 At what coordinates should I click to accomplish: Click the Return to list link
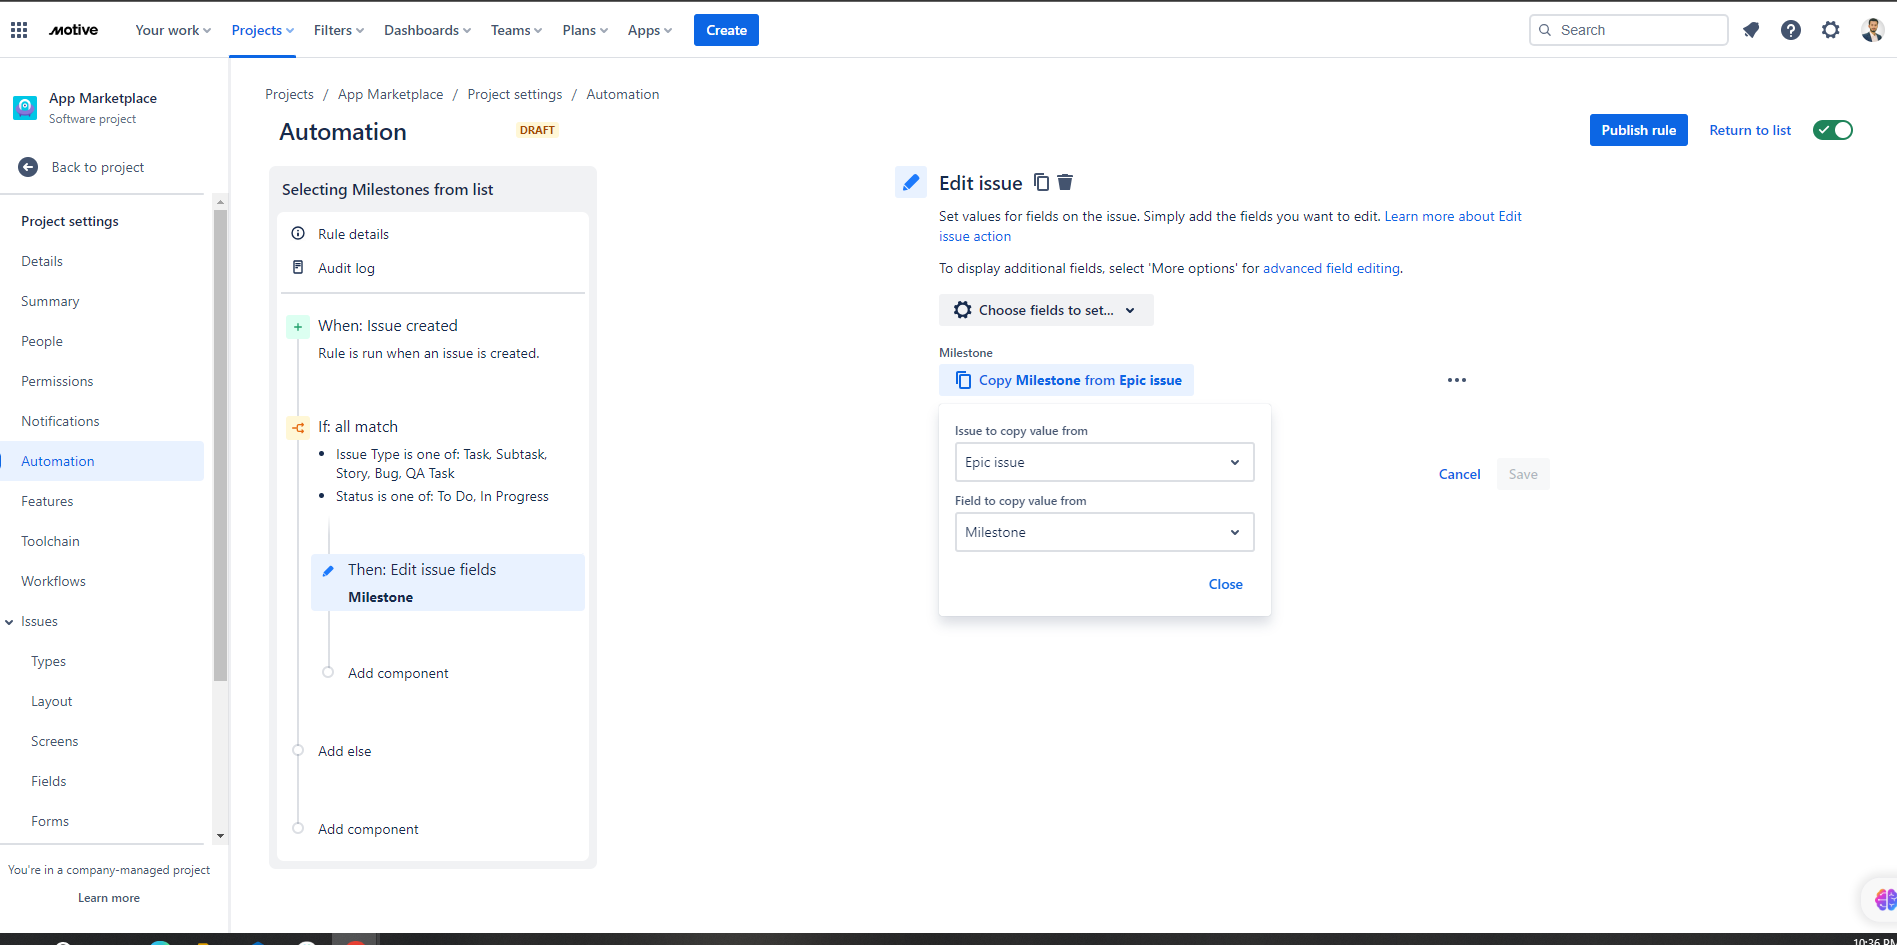coord(1750,130)
